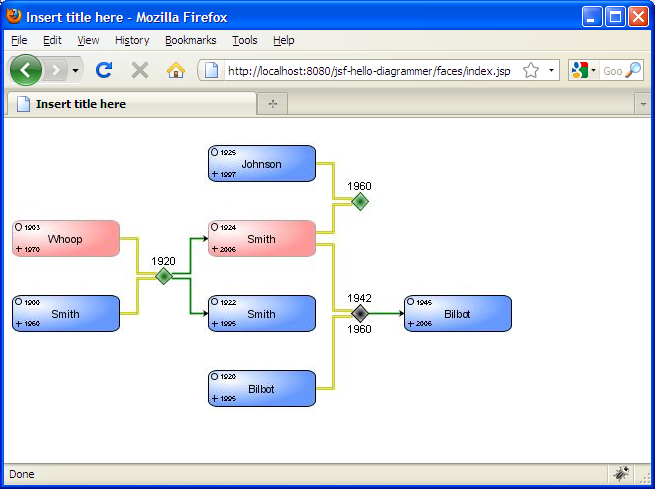Go to Home using the house icon

click(x=176, y=70)
